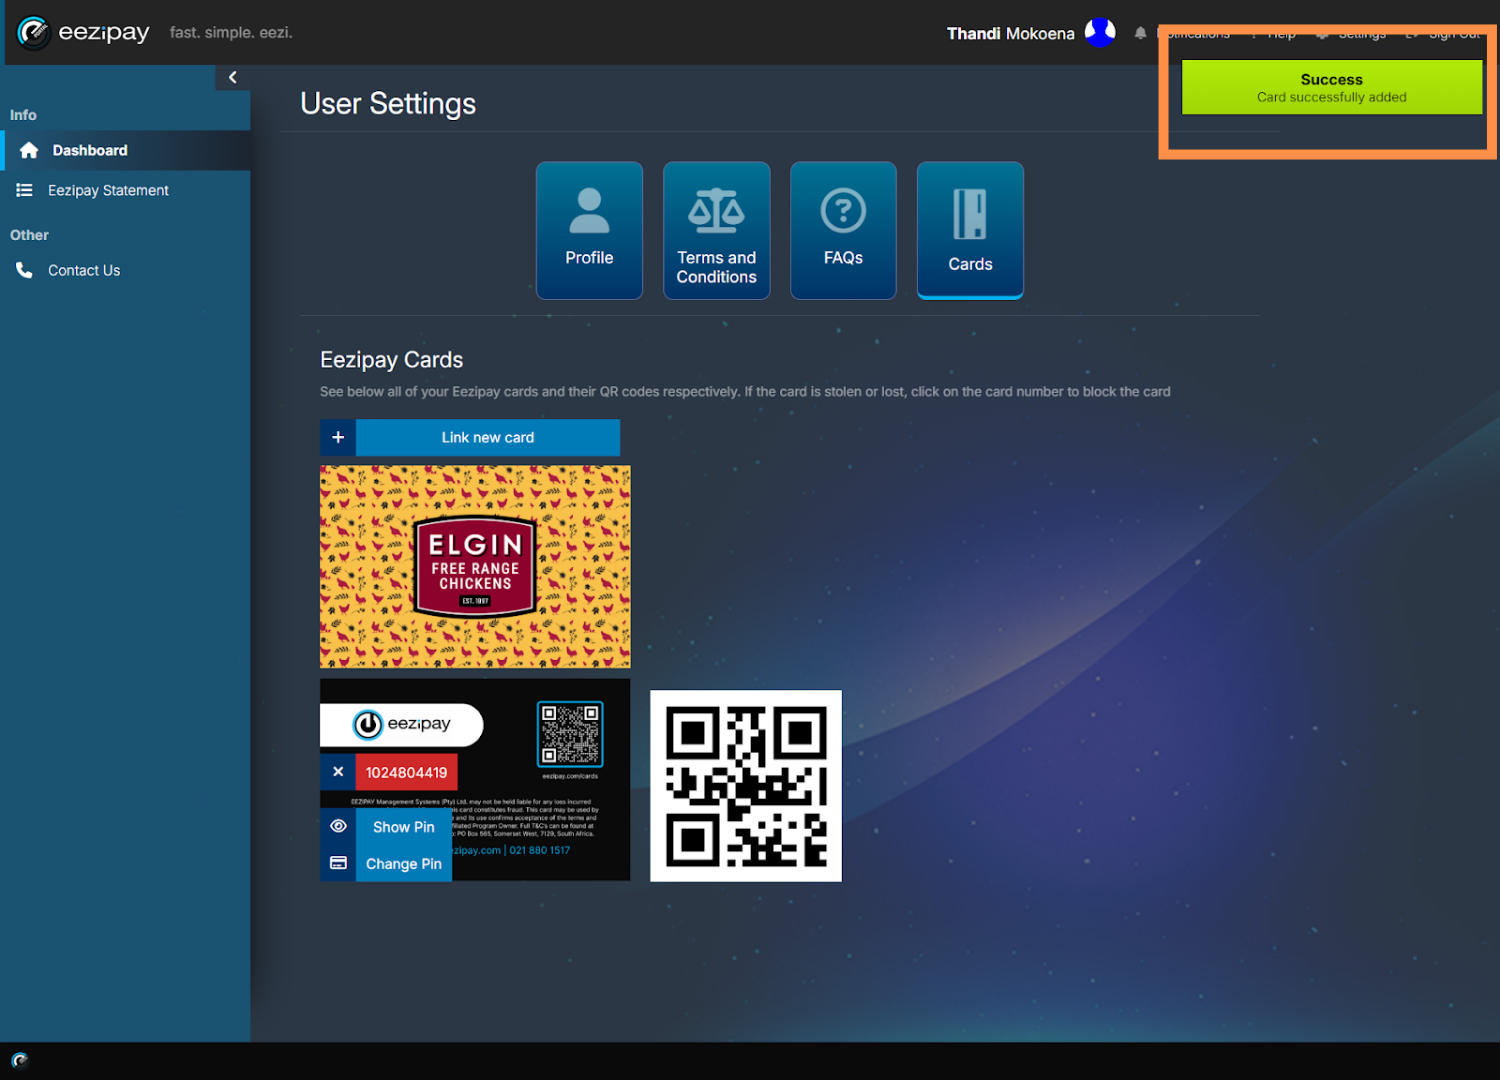1500x1080 pixels.
Task: Click the plus icon beside Link new card
Action: 338,437
